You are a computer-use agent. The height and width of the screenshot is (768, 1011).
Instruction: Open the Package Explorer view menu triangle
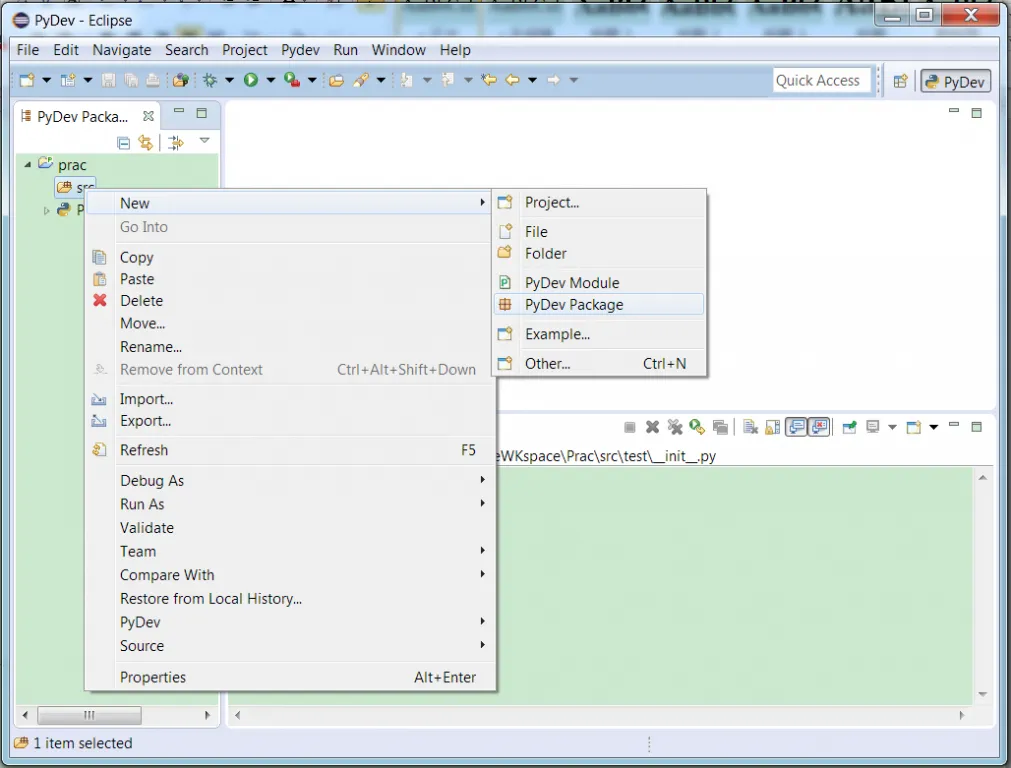(204, 141)
